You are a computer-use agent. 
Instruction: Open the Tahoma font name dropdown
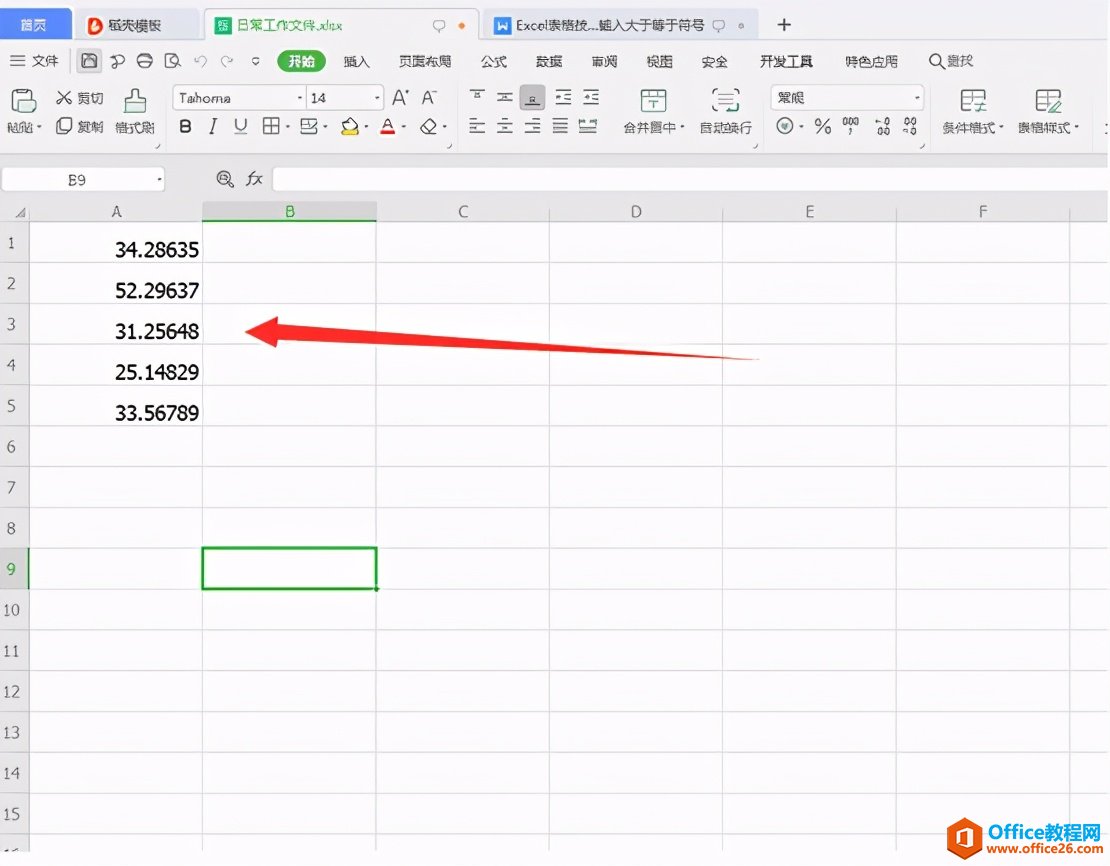coord(300,98)
